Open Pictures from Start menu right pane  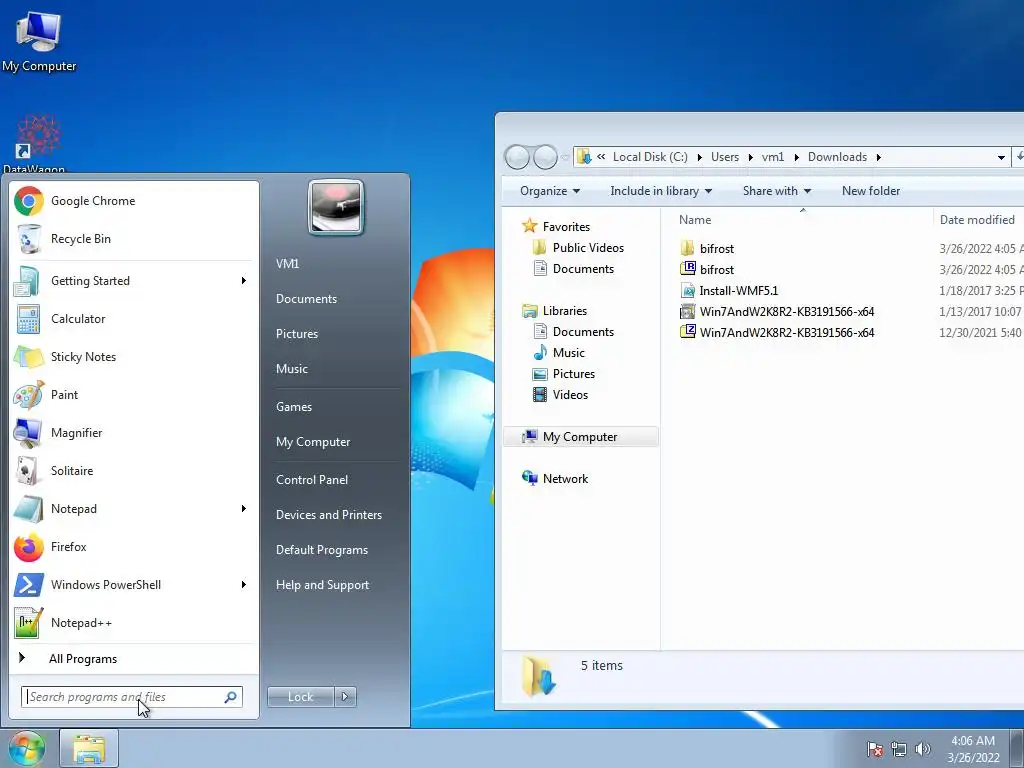coord(297,334)
